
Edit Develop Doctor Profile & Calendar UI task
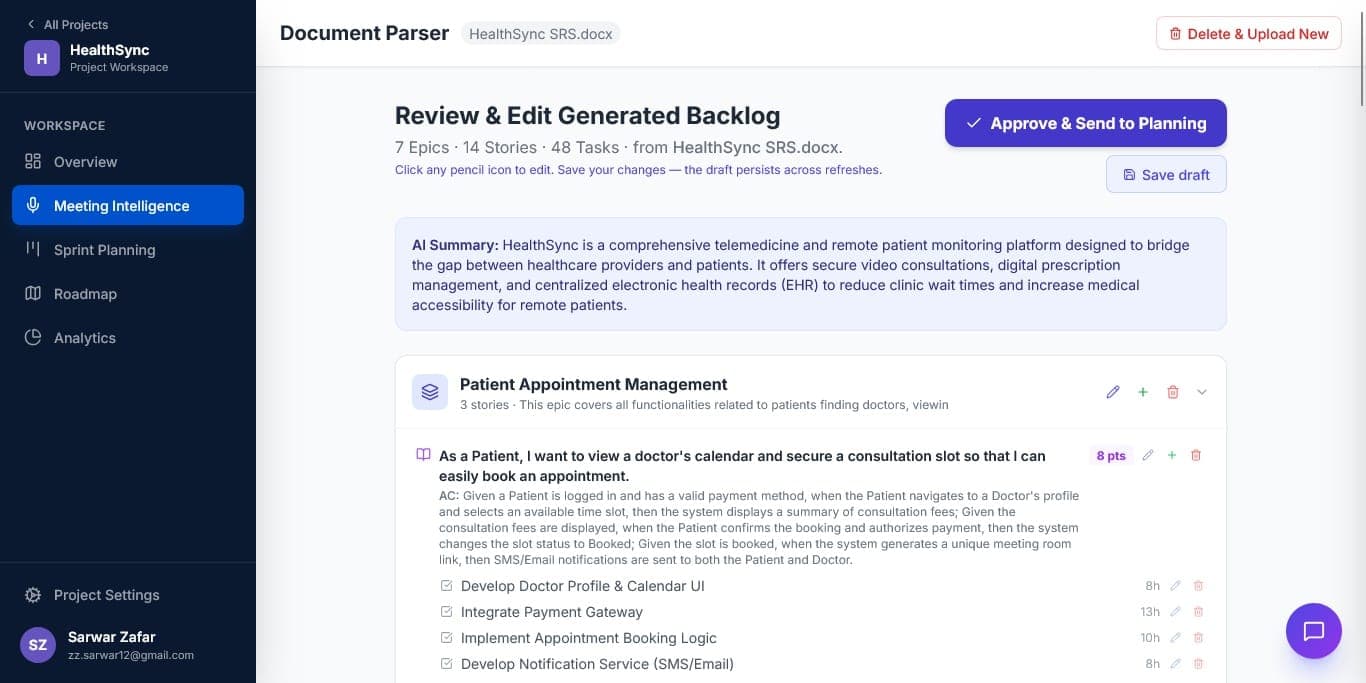tap(1175, 586)
